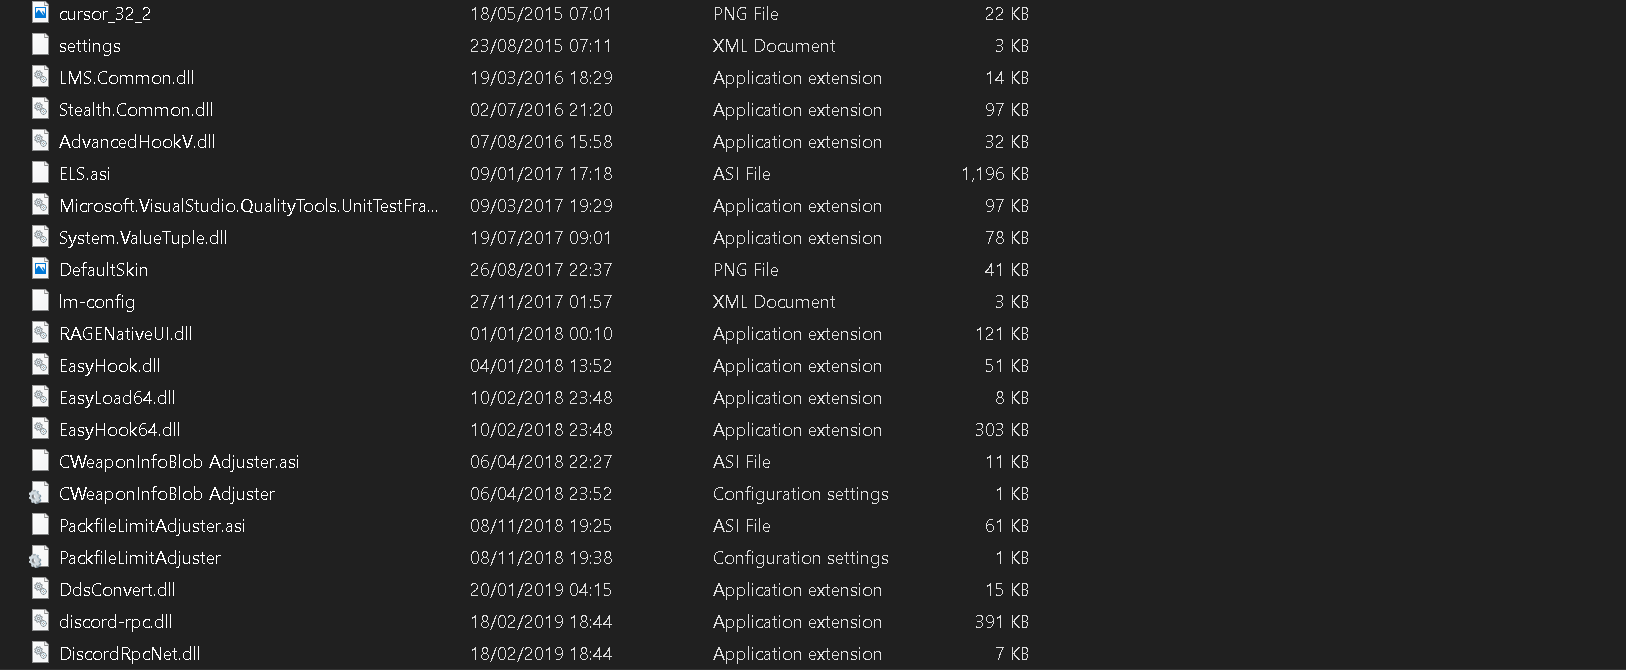Select the System.ValueTuple.dll file name
The image size is (1626, 670).
(x=143, y=238)
